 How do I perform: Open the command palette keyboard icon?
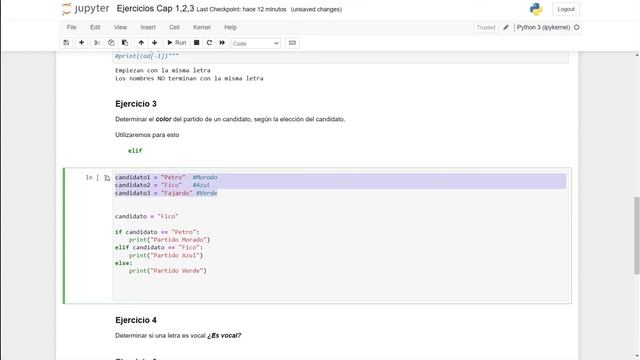(292, 43)
